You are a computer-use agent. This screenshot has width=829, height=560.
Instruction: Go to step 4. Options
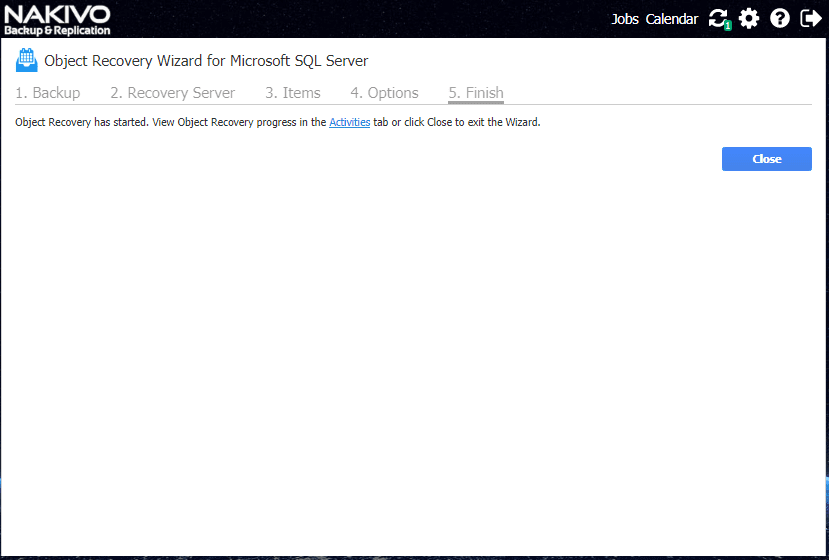(x=384, y=93)
